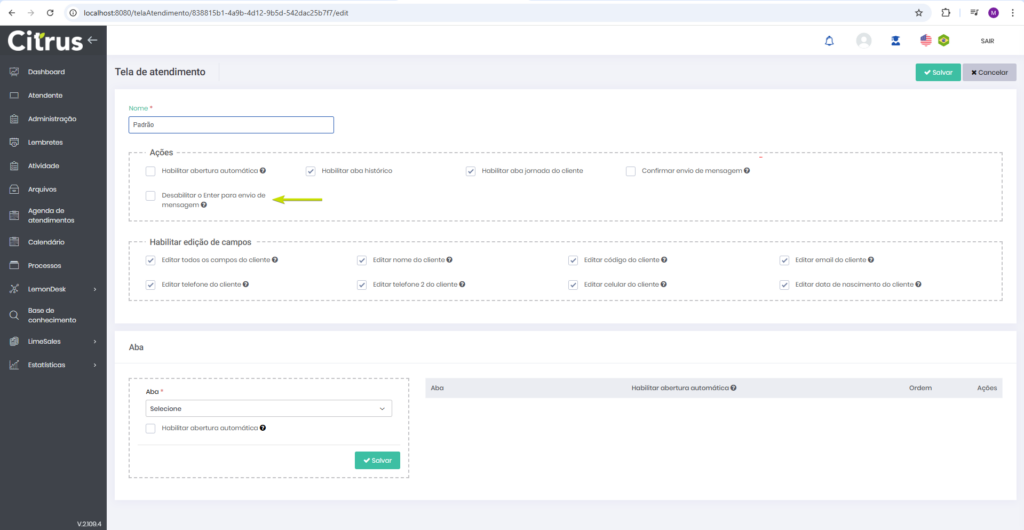Click the notification bell icon
The height and width of the screenshot is (530, 1024).
pos(828,41)
